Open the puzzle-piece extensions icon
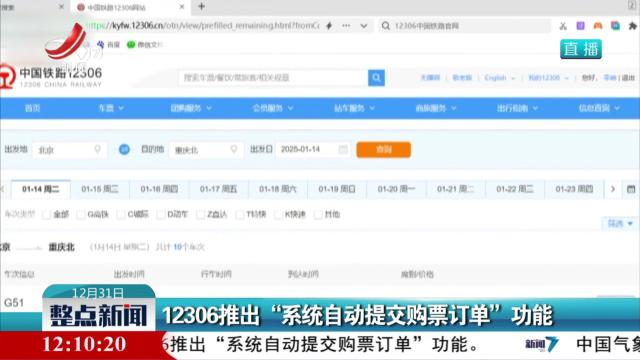Viewport: 640px width, 360px height. coord(632,26)
